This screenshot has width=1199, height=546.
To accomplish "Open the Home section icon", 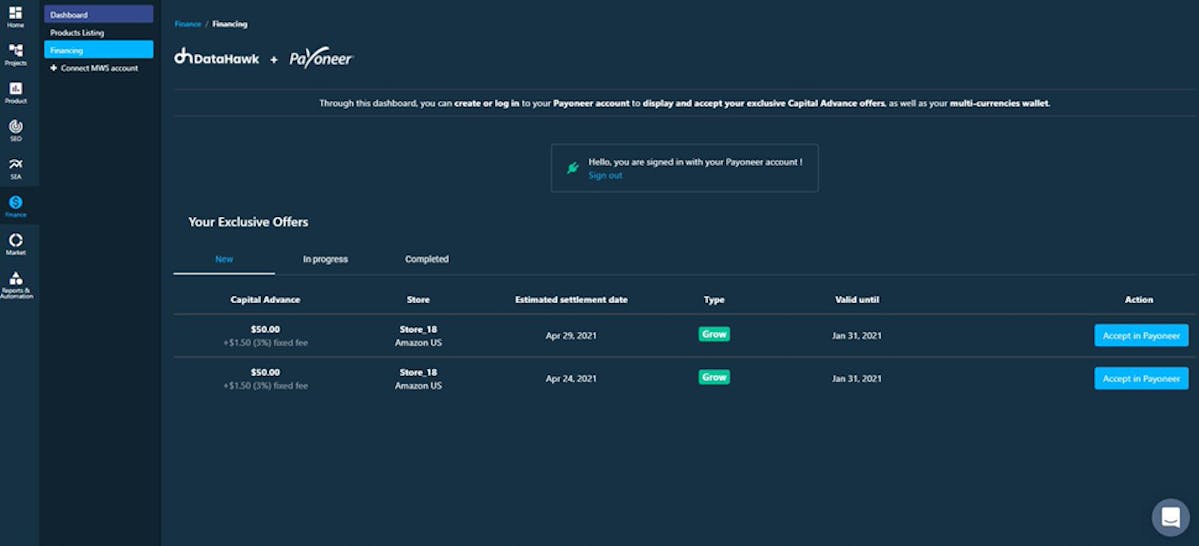I will coord(15,13).
